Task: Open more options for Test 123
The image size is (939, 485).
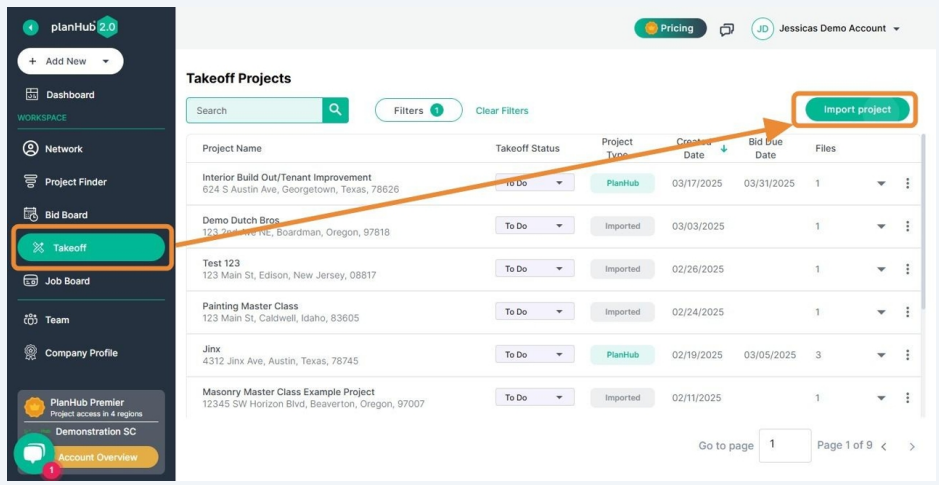Action: point(907,269)
